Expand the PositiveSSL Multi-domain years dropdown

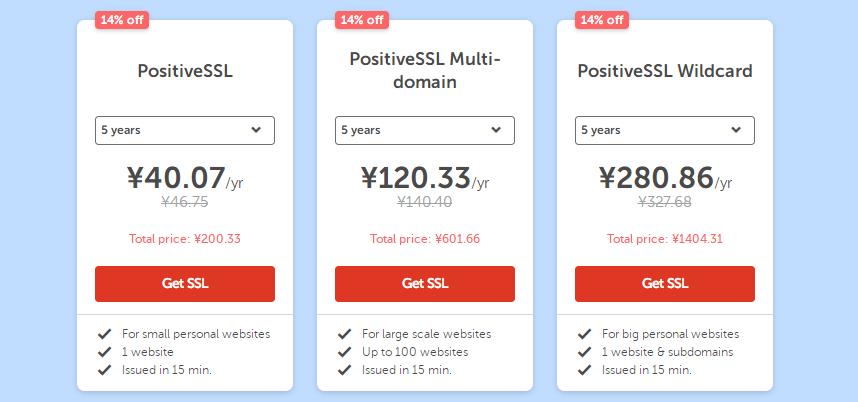pos(425,130)
